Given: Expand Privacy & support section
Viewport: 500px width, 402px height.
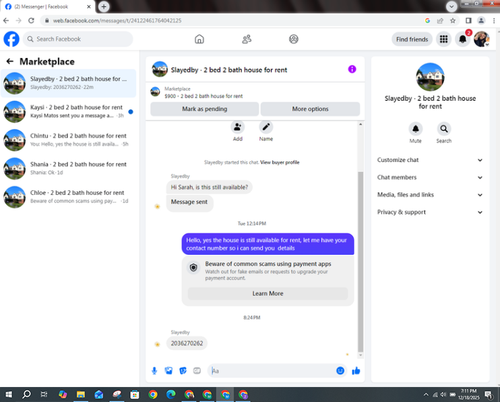Looking at the screenshot, I should 430,212.
